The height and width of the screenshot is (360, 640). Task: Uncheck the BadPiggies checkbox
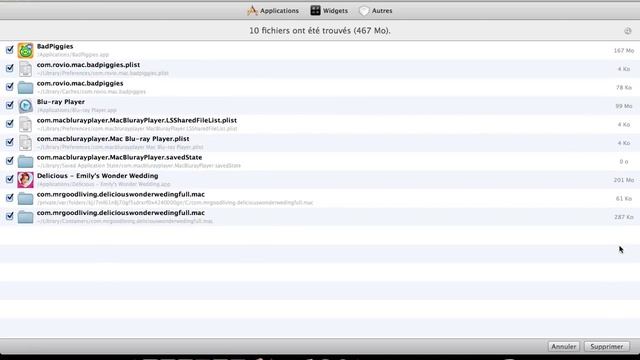[10, 50]
